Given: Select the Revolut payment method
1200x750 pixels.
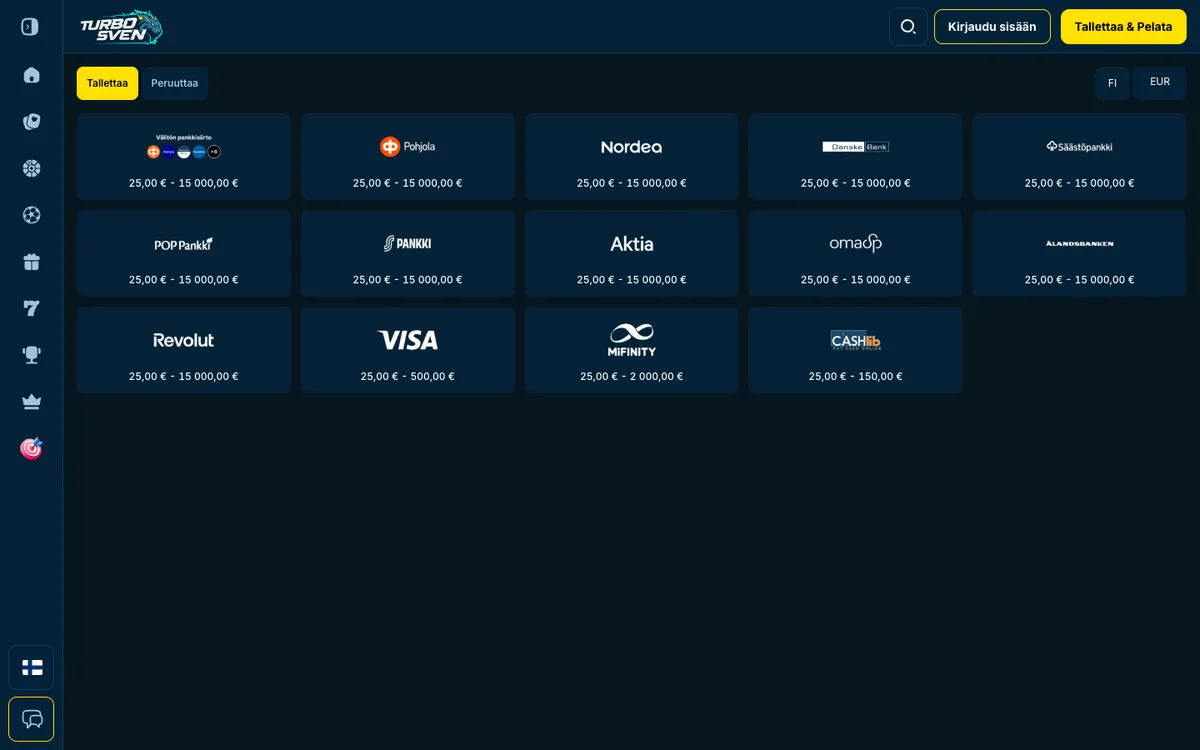Looking at the screenshot, I should 184,350.
